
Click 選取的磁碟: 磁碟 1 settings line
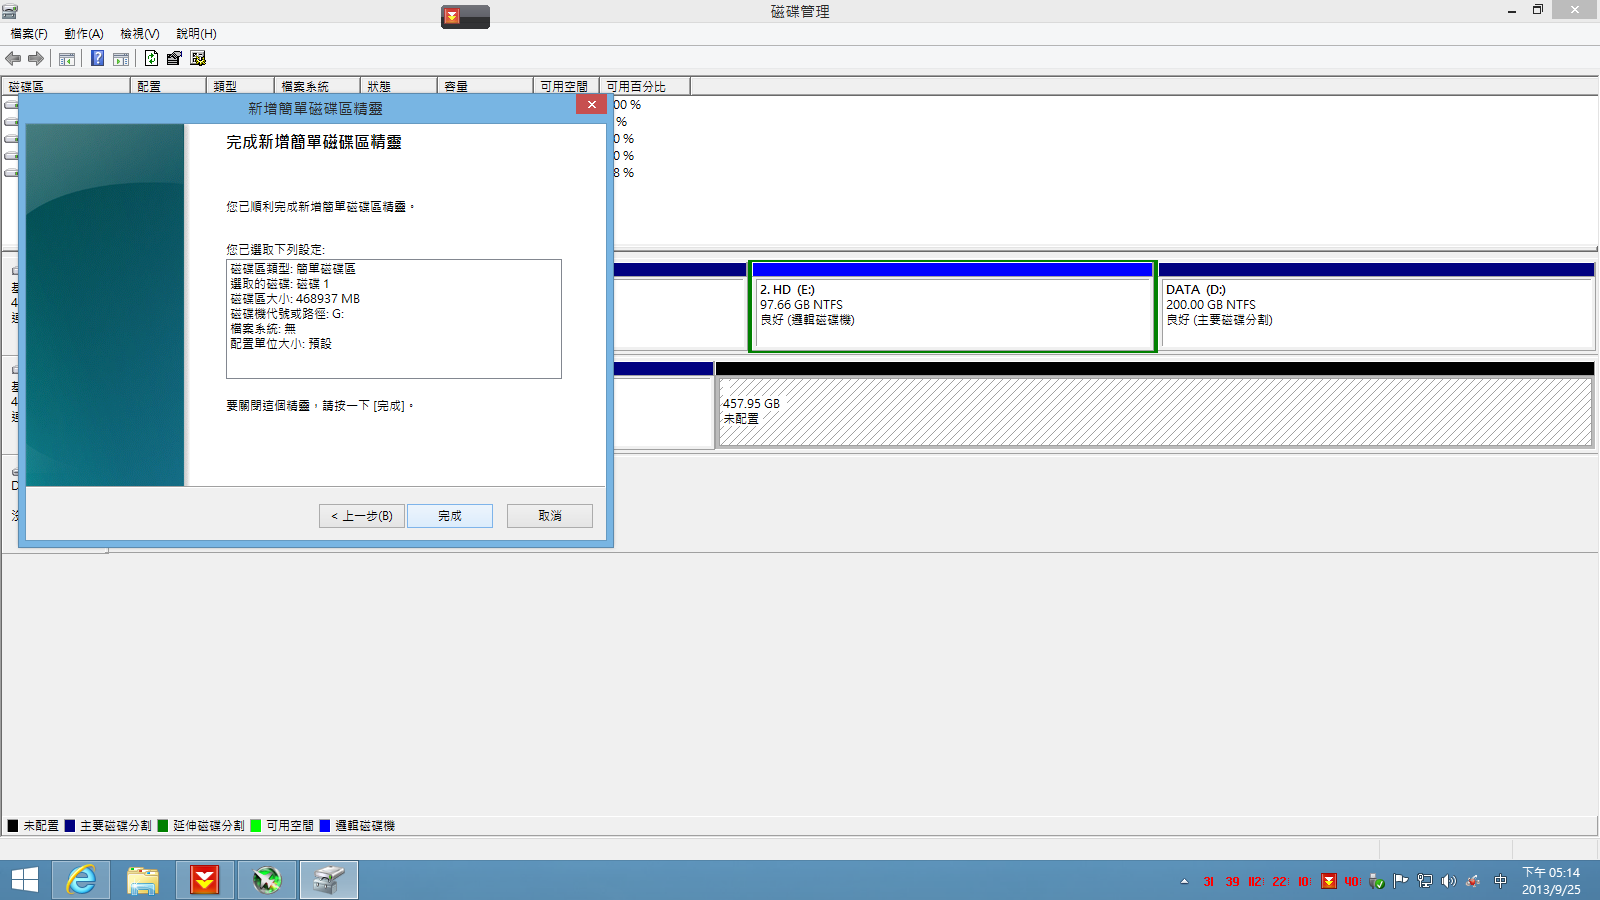tap(280, 284)
